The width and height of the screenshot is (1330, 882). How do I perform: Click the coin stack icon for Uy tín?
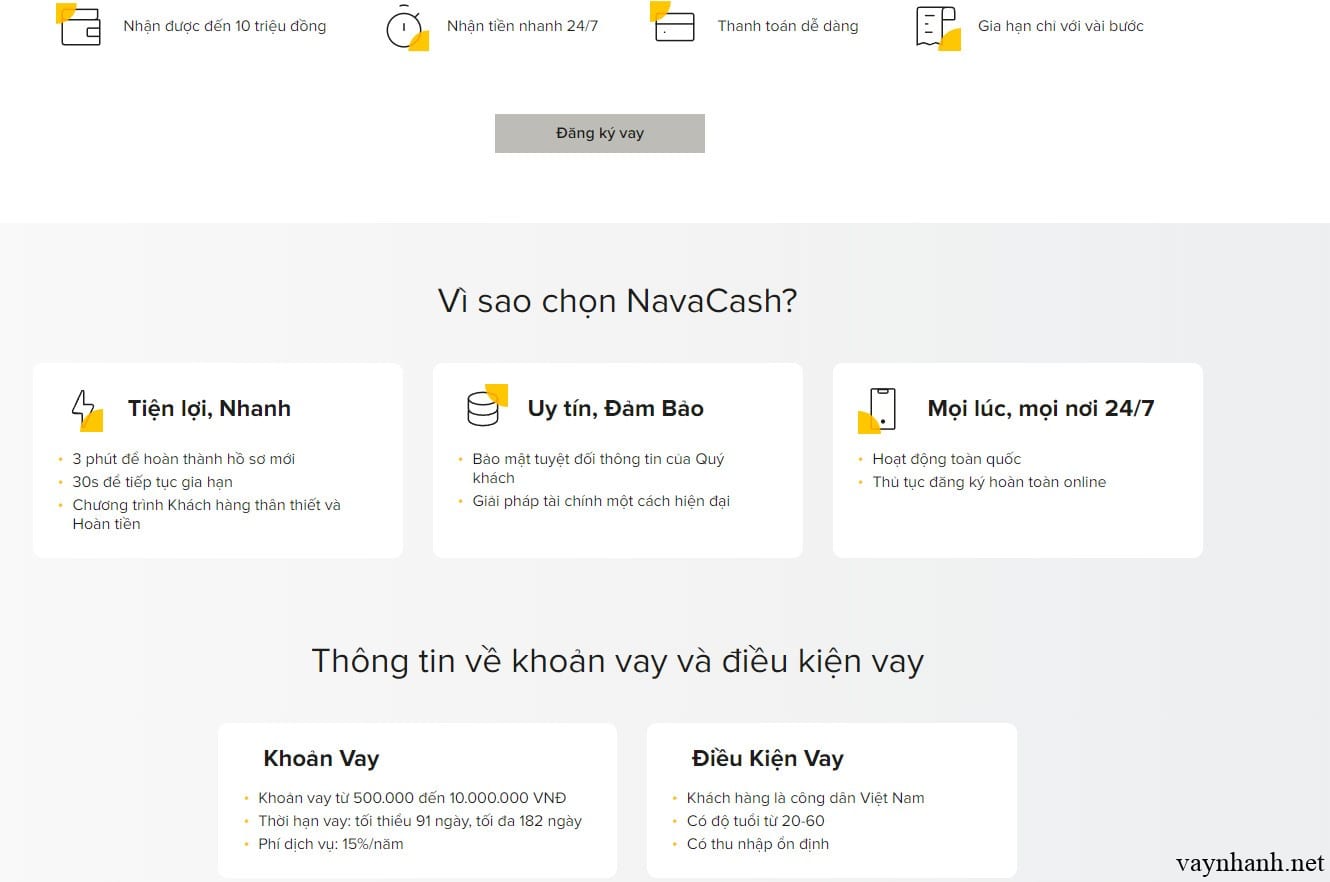[485, 407]
